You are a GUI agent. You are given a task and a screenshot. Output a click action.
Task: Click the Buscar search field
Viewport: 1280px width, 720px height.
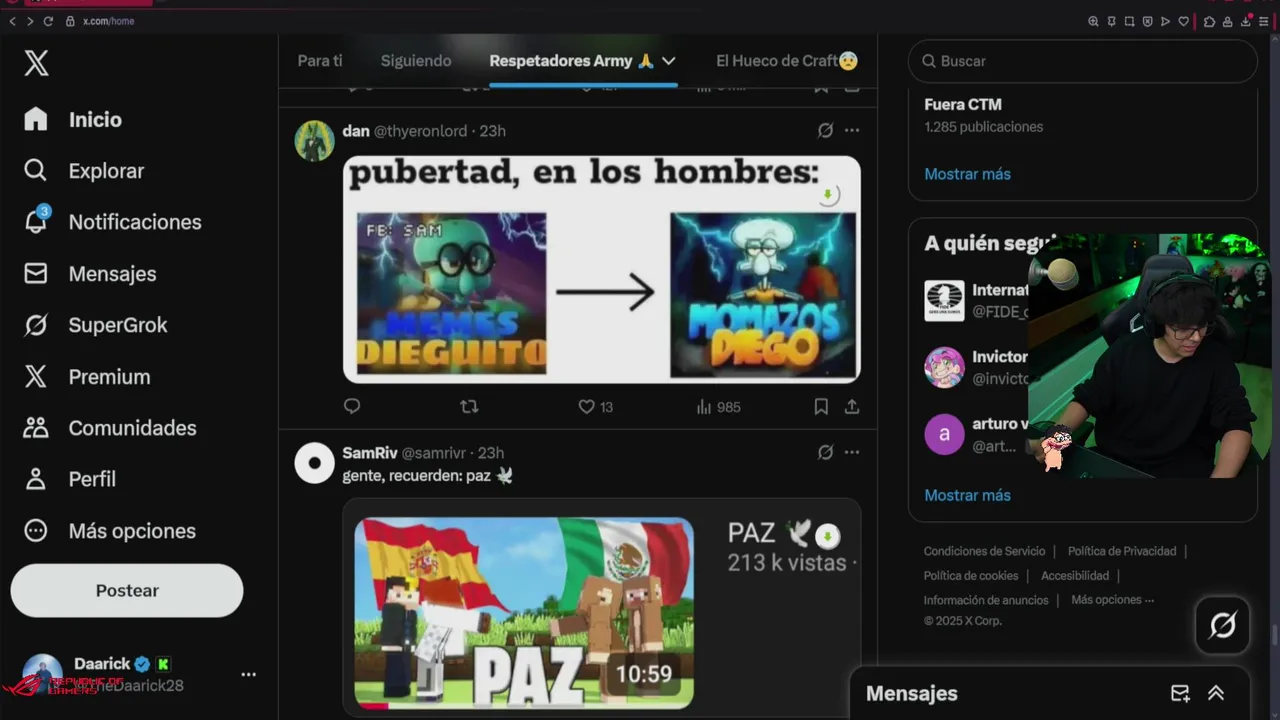point(1083,61)
